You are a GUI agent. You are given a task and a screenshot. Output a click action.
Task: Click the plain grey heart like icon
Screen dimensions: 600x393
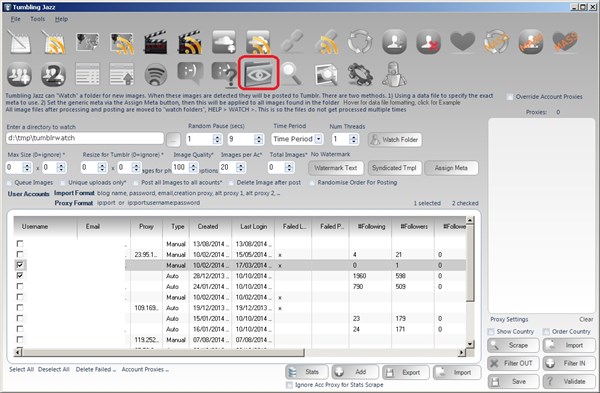(463, 41)
